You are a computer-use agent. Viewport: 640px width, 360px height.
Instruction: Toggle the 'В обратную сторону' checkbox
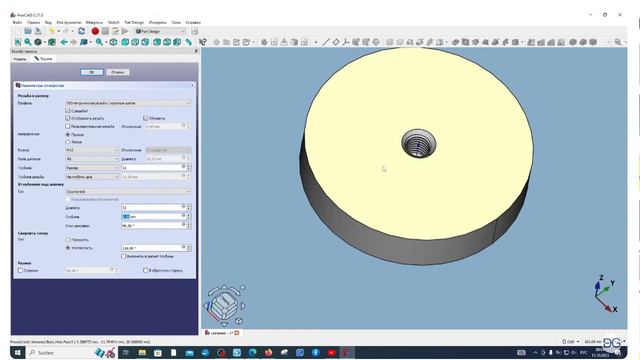[145, 270]
